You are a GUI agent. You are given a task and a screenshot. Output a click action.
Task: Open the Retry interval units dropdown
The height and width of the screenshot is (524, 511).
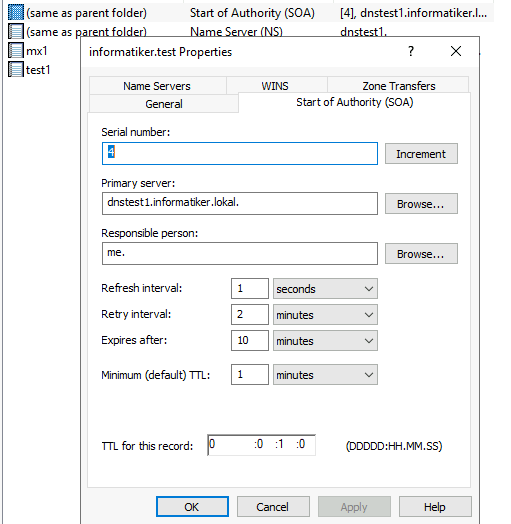[325, 314]
